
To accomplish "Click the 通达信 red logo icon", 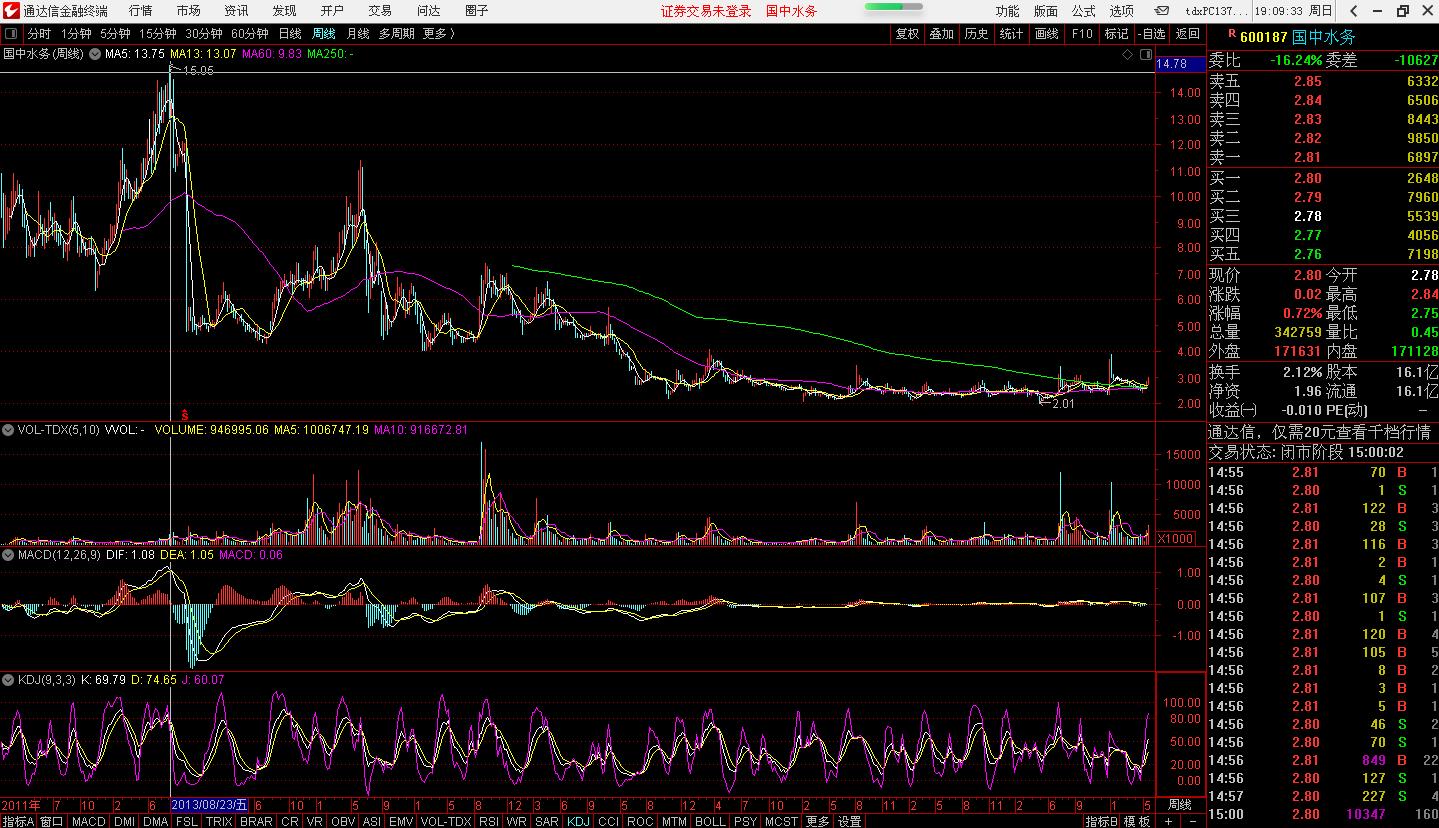I will pos(10,11).
